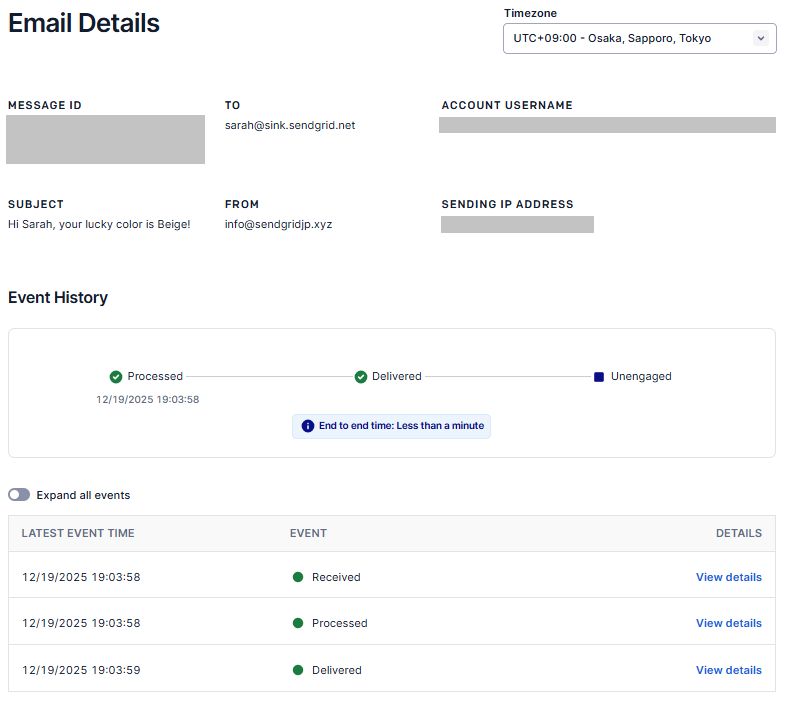Click the green dot next to Received
791x701 pixels.
[x=298, y=577]
